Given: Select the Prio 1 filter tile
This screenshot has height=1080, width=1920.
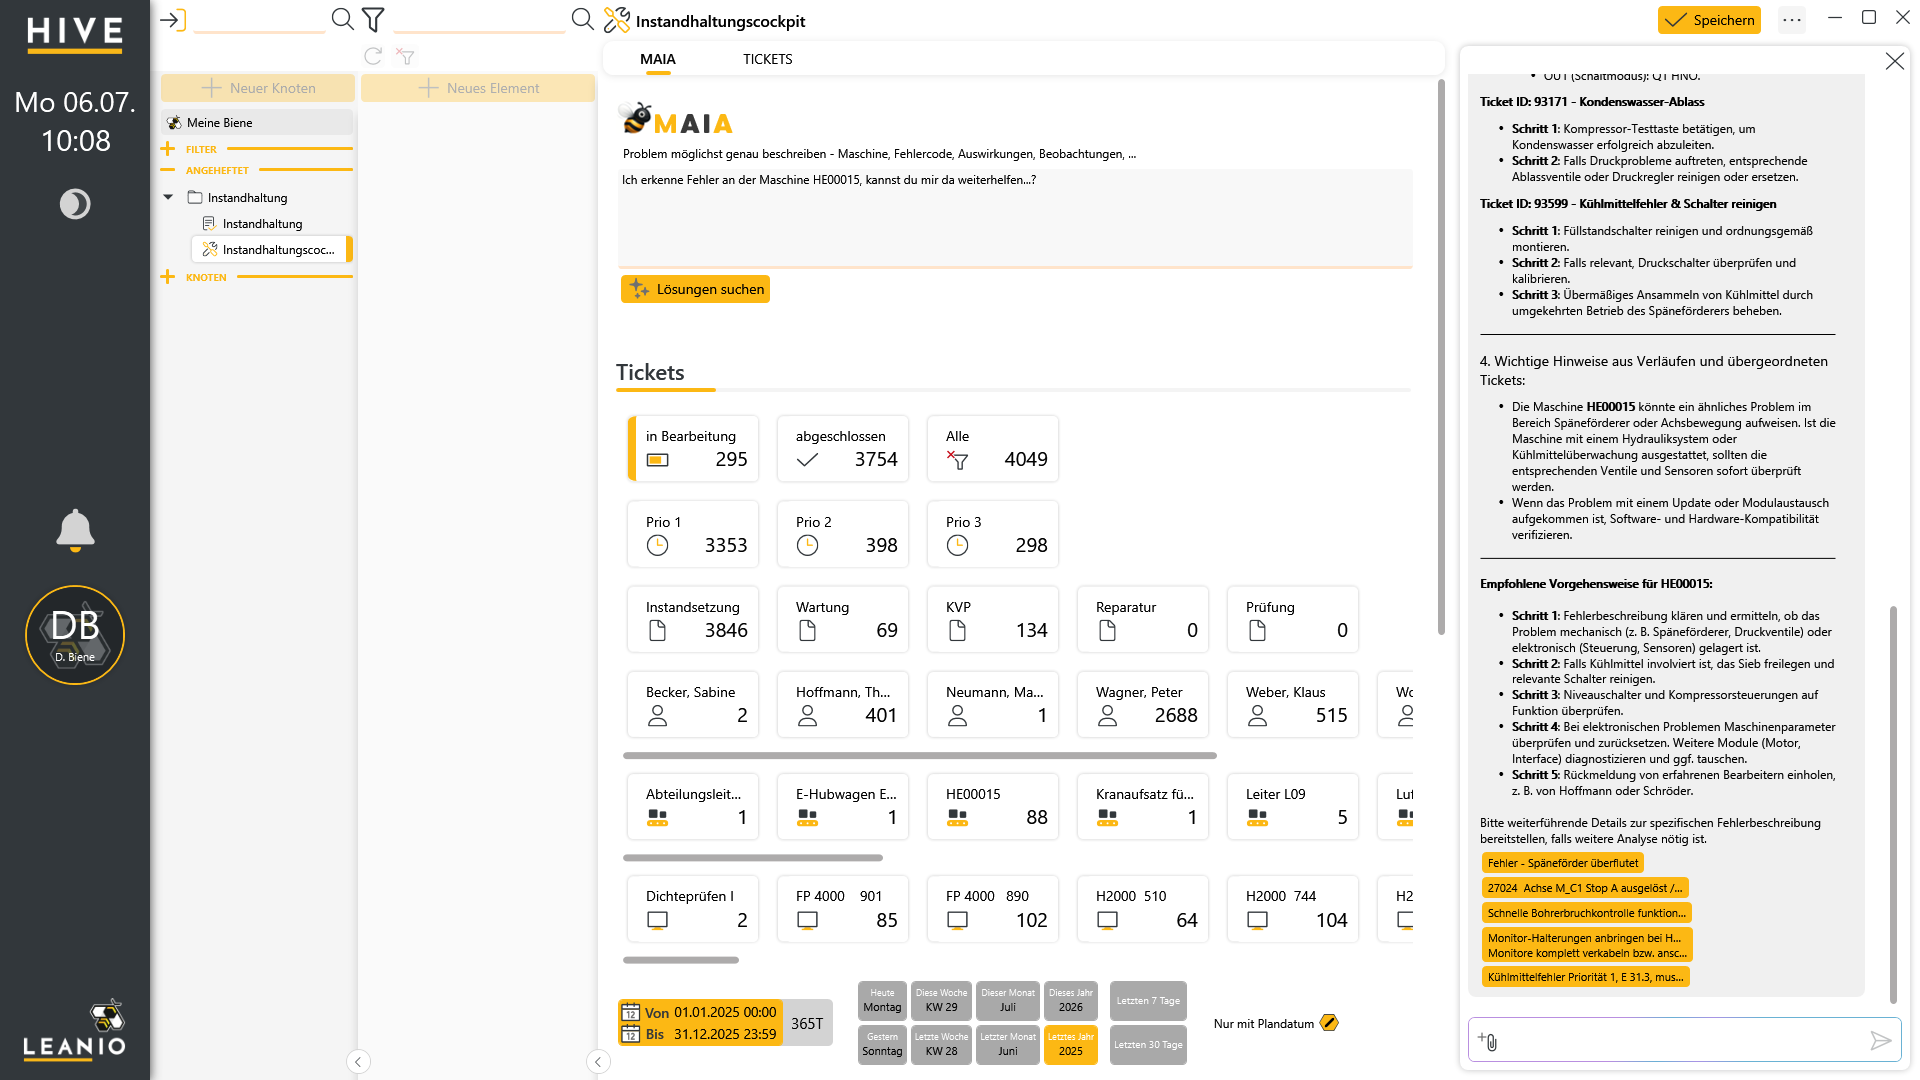Looking at the screenshot, I should click(x=693, y=534).
